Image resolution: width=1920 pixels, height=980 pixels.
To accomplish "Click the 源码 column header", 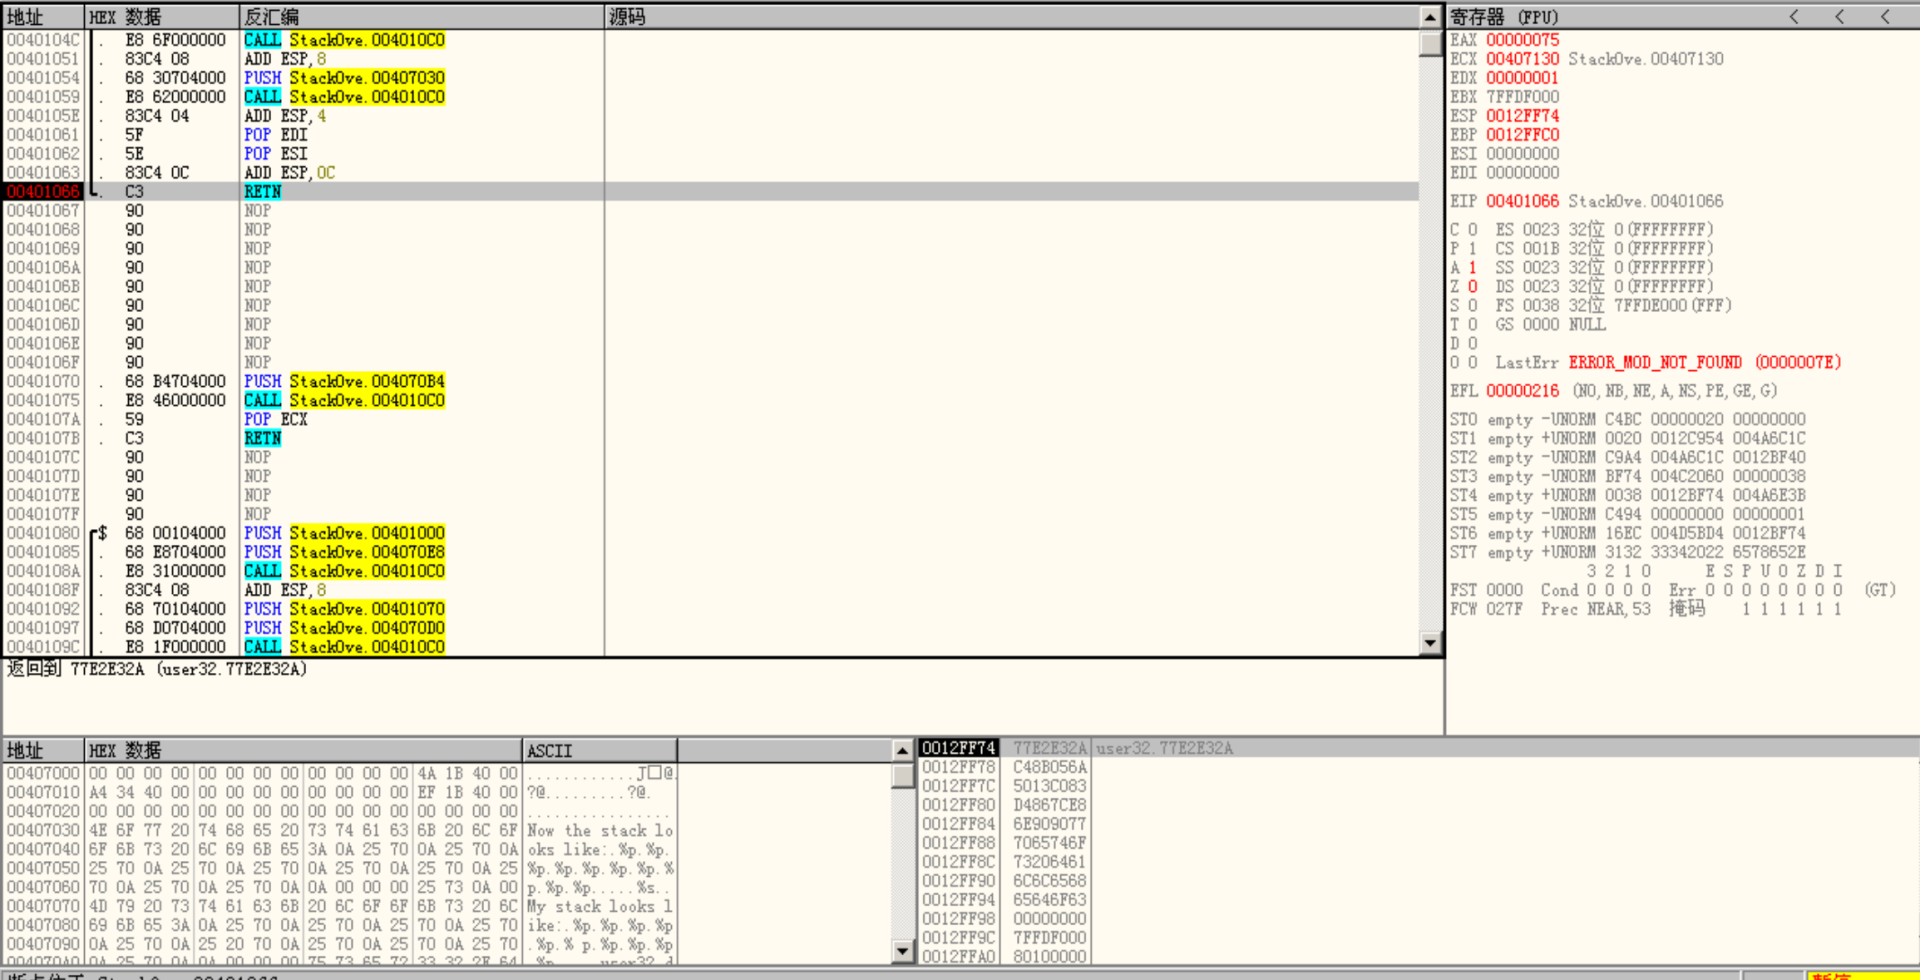I will pyautogui.click(x=1012, y=17).
